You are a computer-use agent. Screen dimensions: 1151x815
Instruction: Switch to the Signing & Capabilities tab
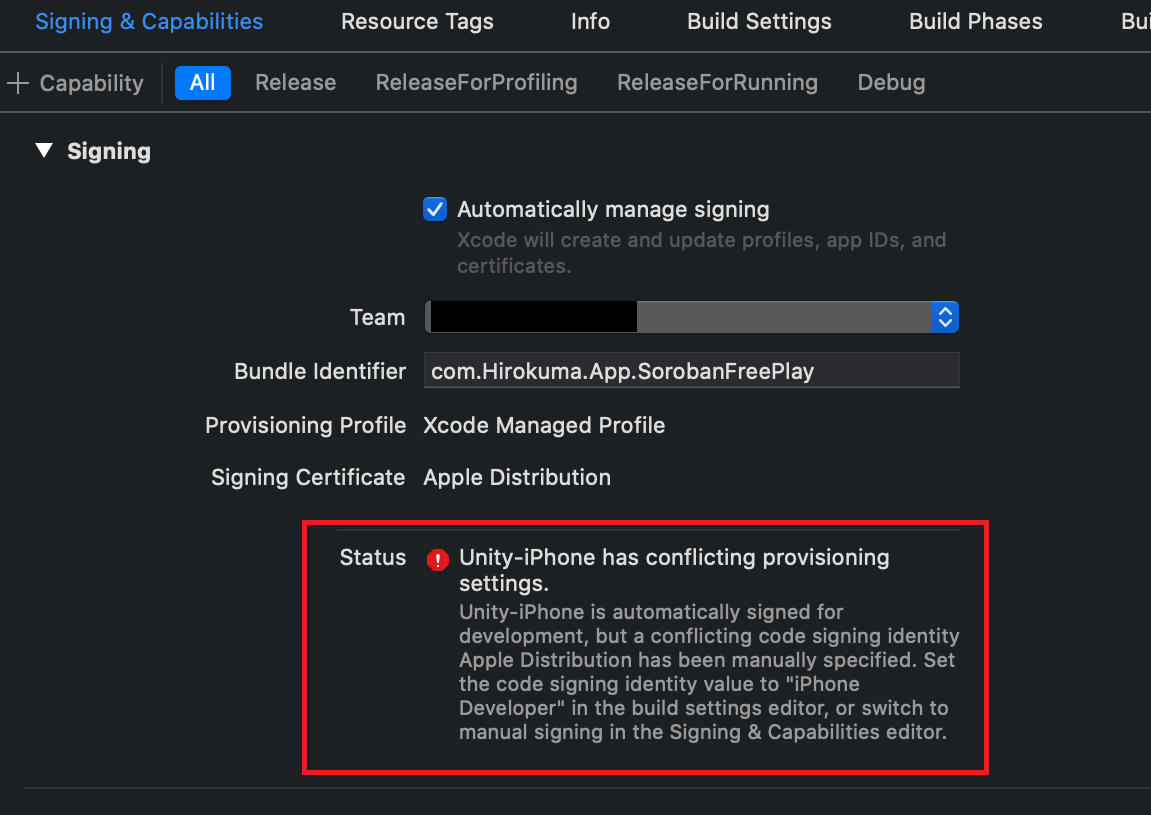[149, 22]
